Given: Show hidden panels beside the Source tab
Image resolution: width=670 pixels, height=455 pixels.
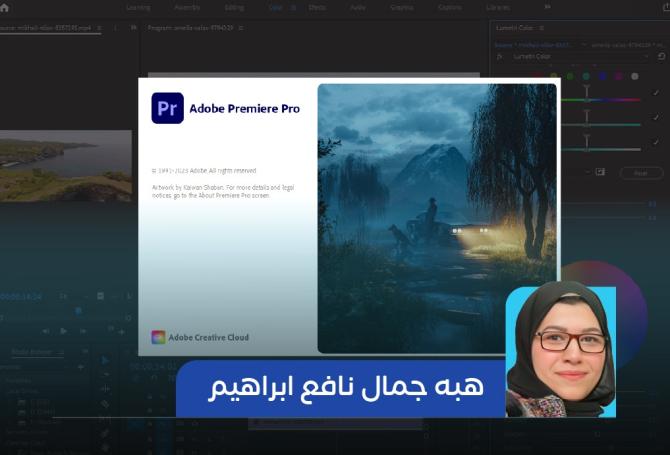Looking at the screenshot, I should click(133, 28).
